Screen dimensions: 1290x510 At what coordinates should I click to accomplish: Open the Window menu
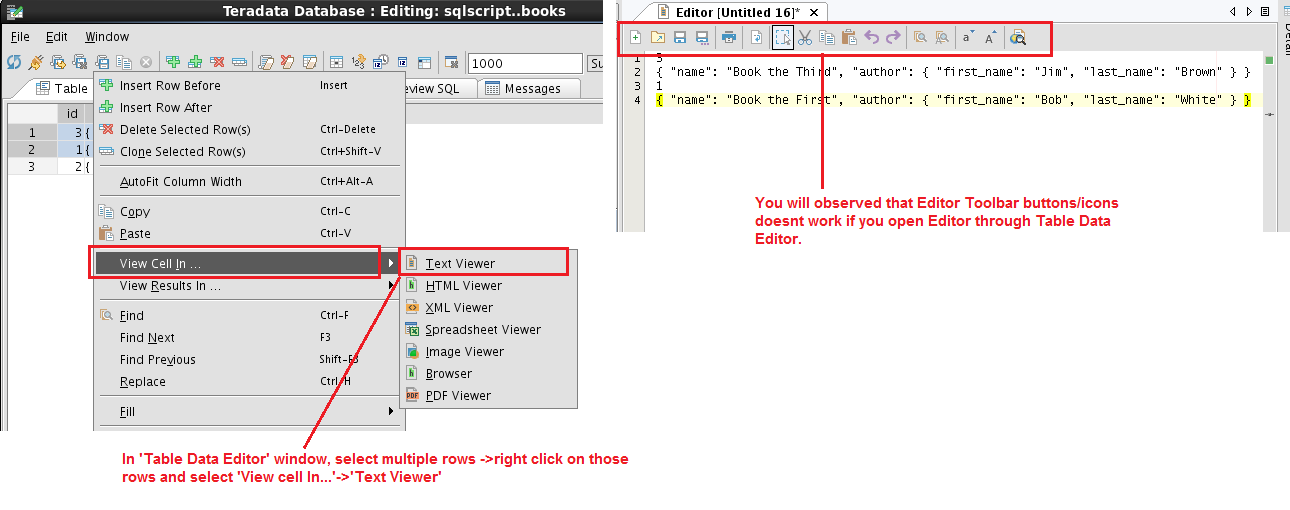(107, 37)
